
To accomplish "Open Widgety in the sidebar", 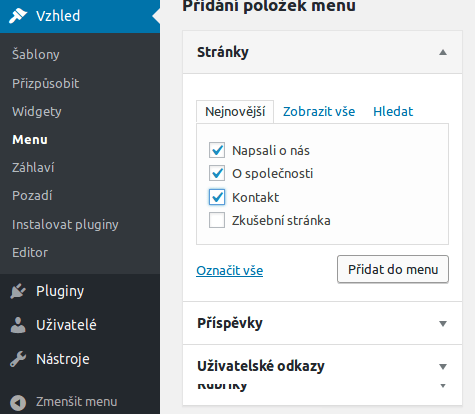I will point(37,111).
